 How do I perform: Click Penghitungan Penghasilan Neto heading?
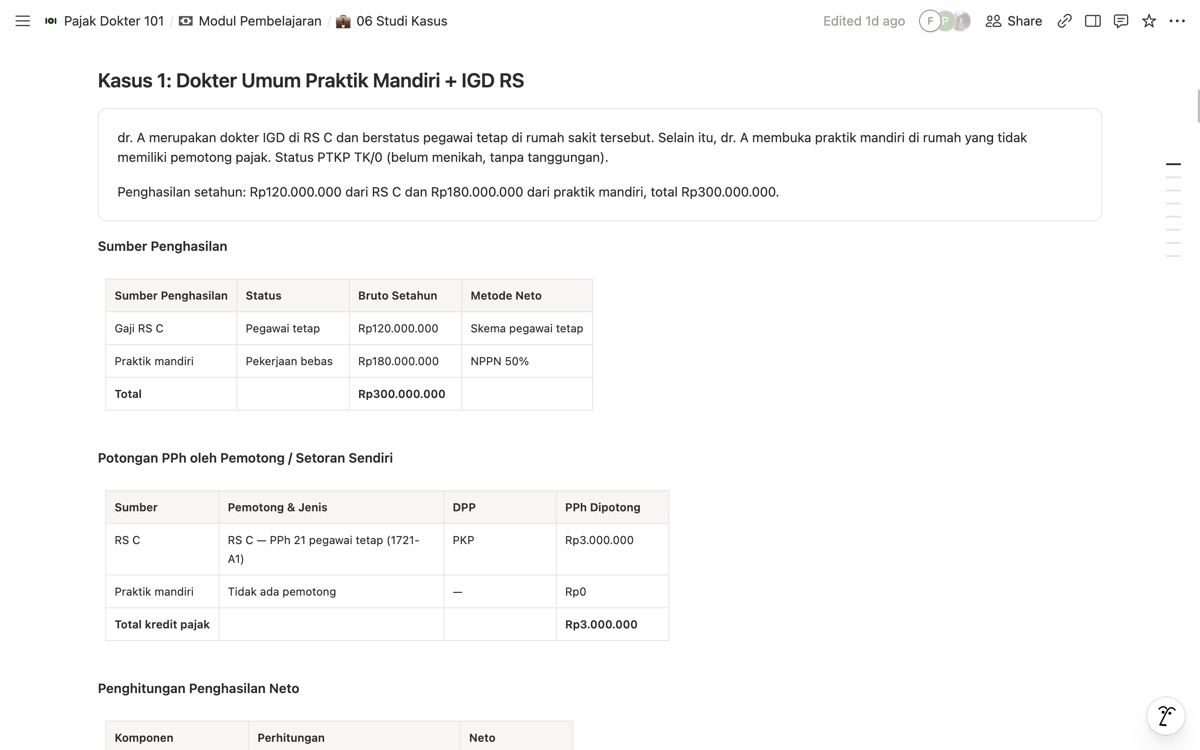198,688
